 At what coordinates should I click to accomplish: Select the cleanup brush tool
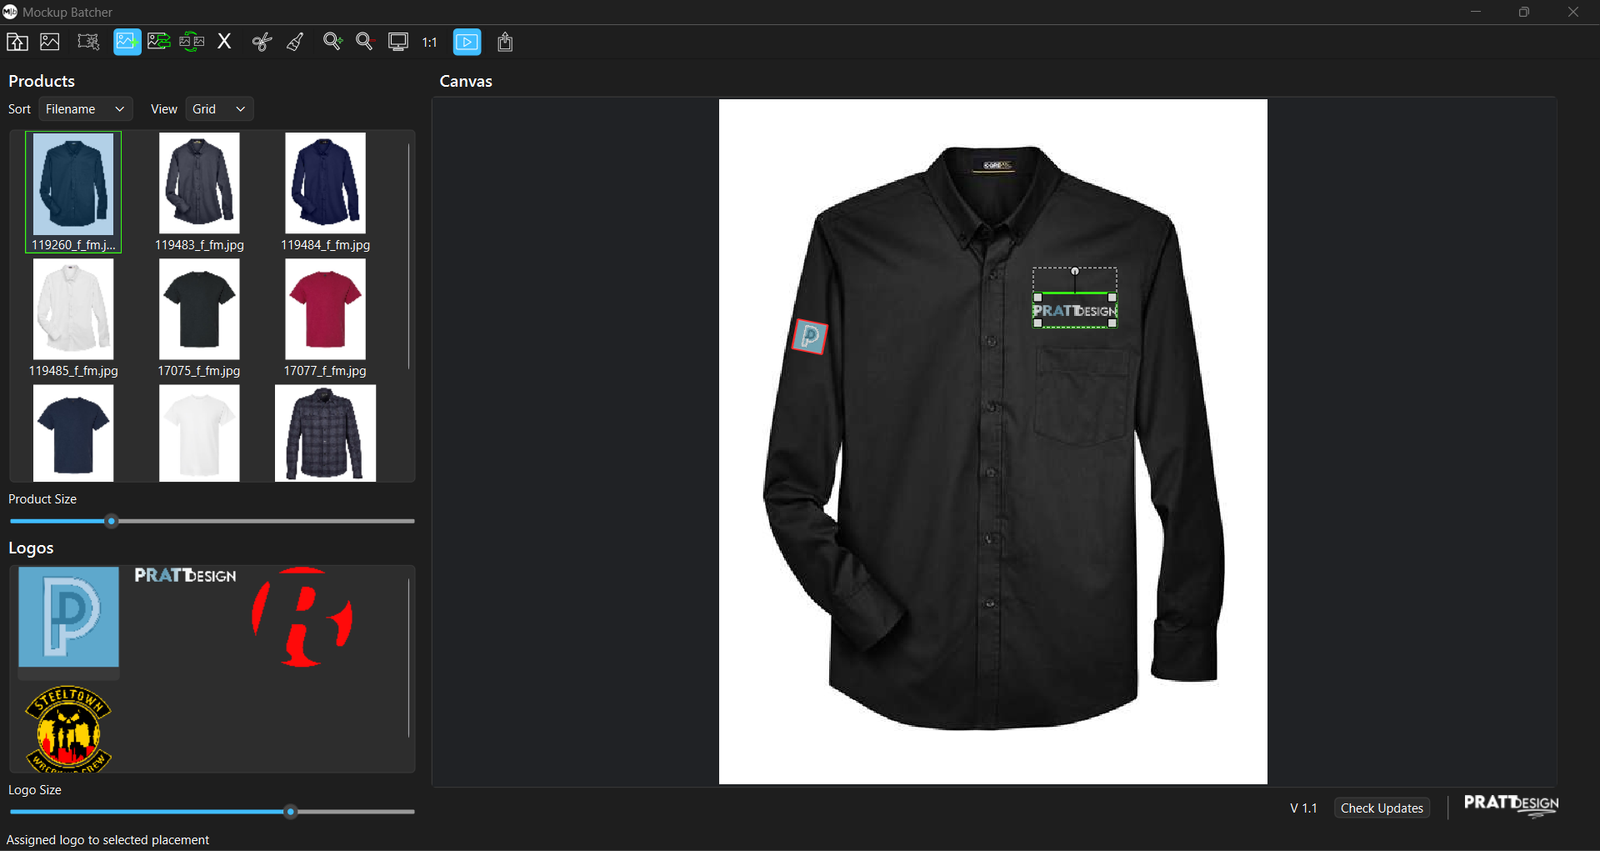[x=295, y=42]
